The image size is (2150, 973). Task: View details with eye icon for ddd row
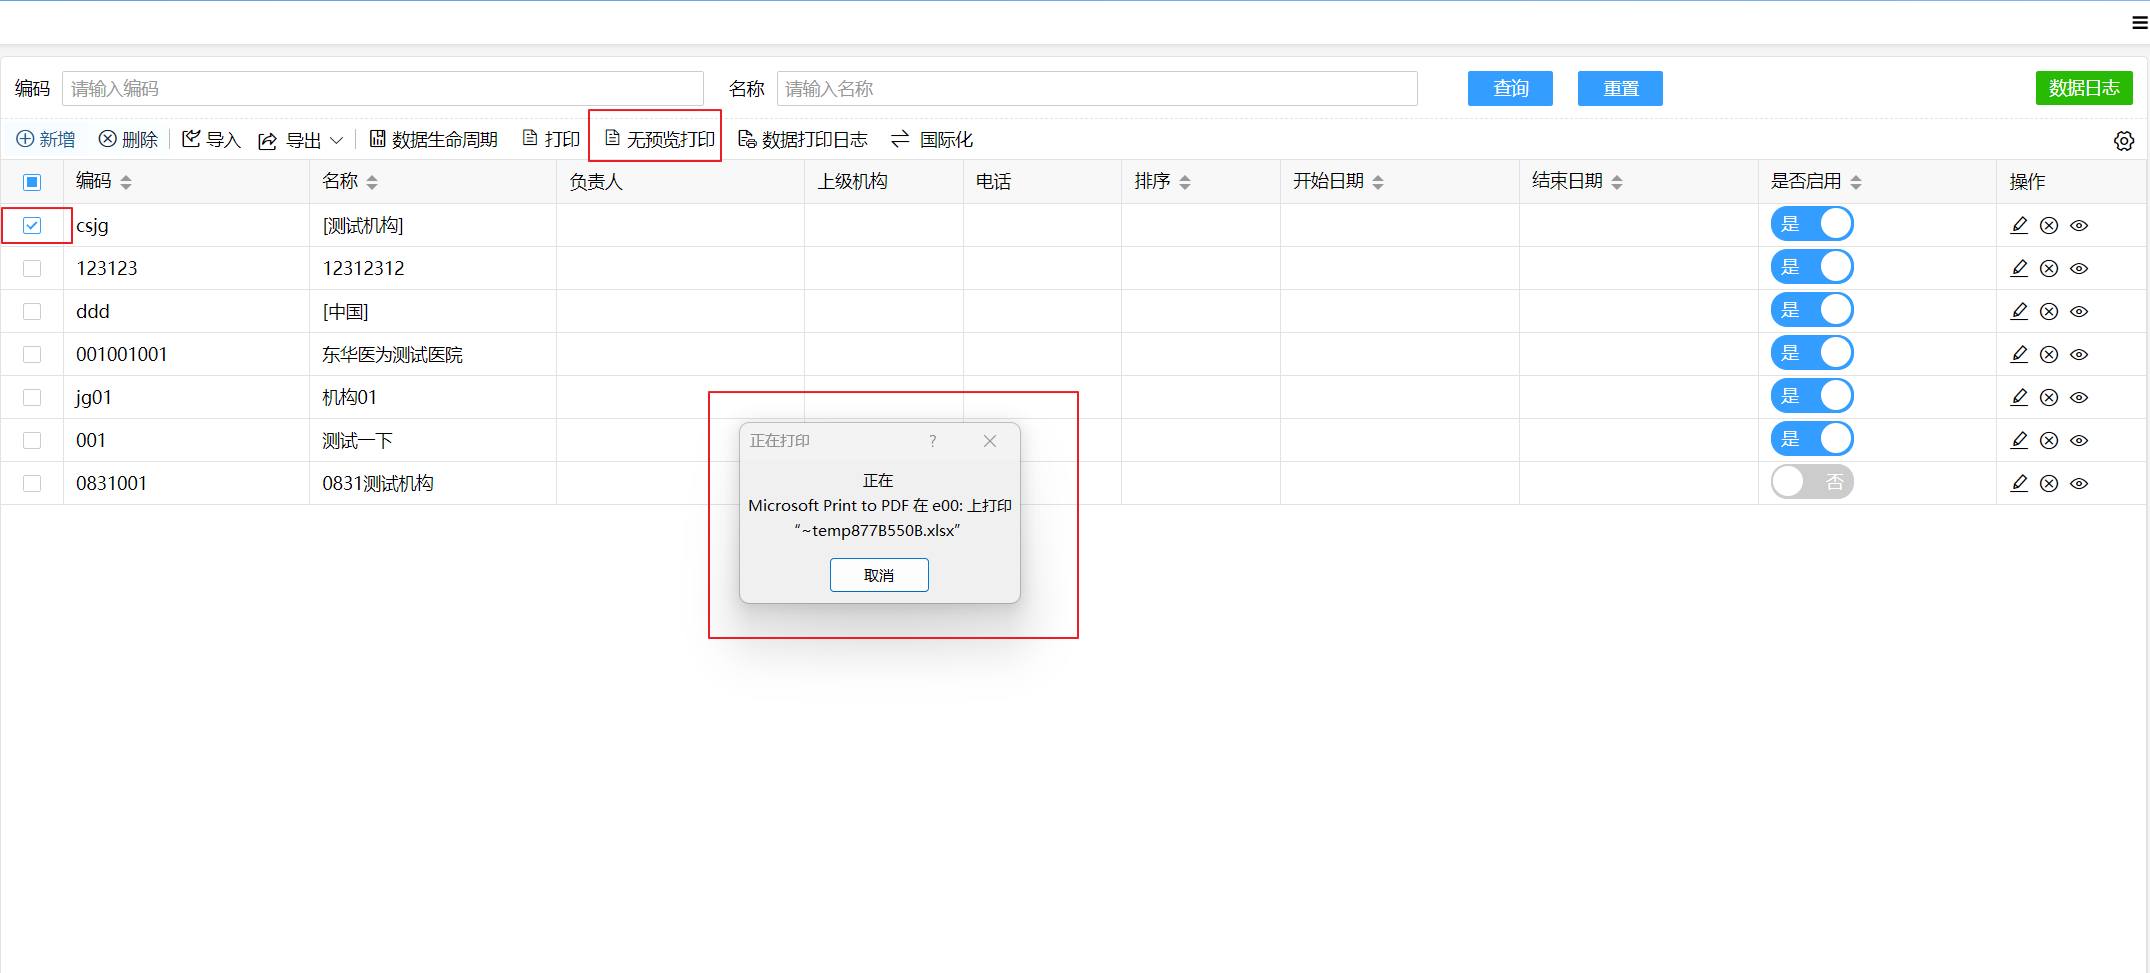click(x=2079, y=311)
